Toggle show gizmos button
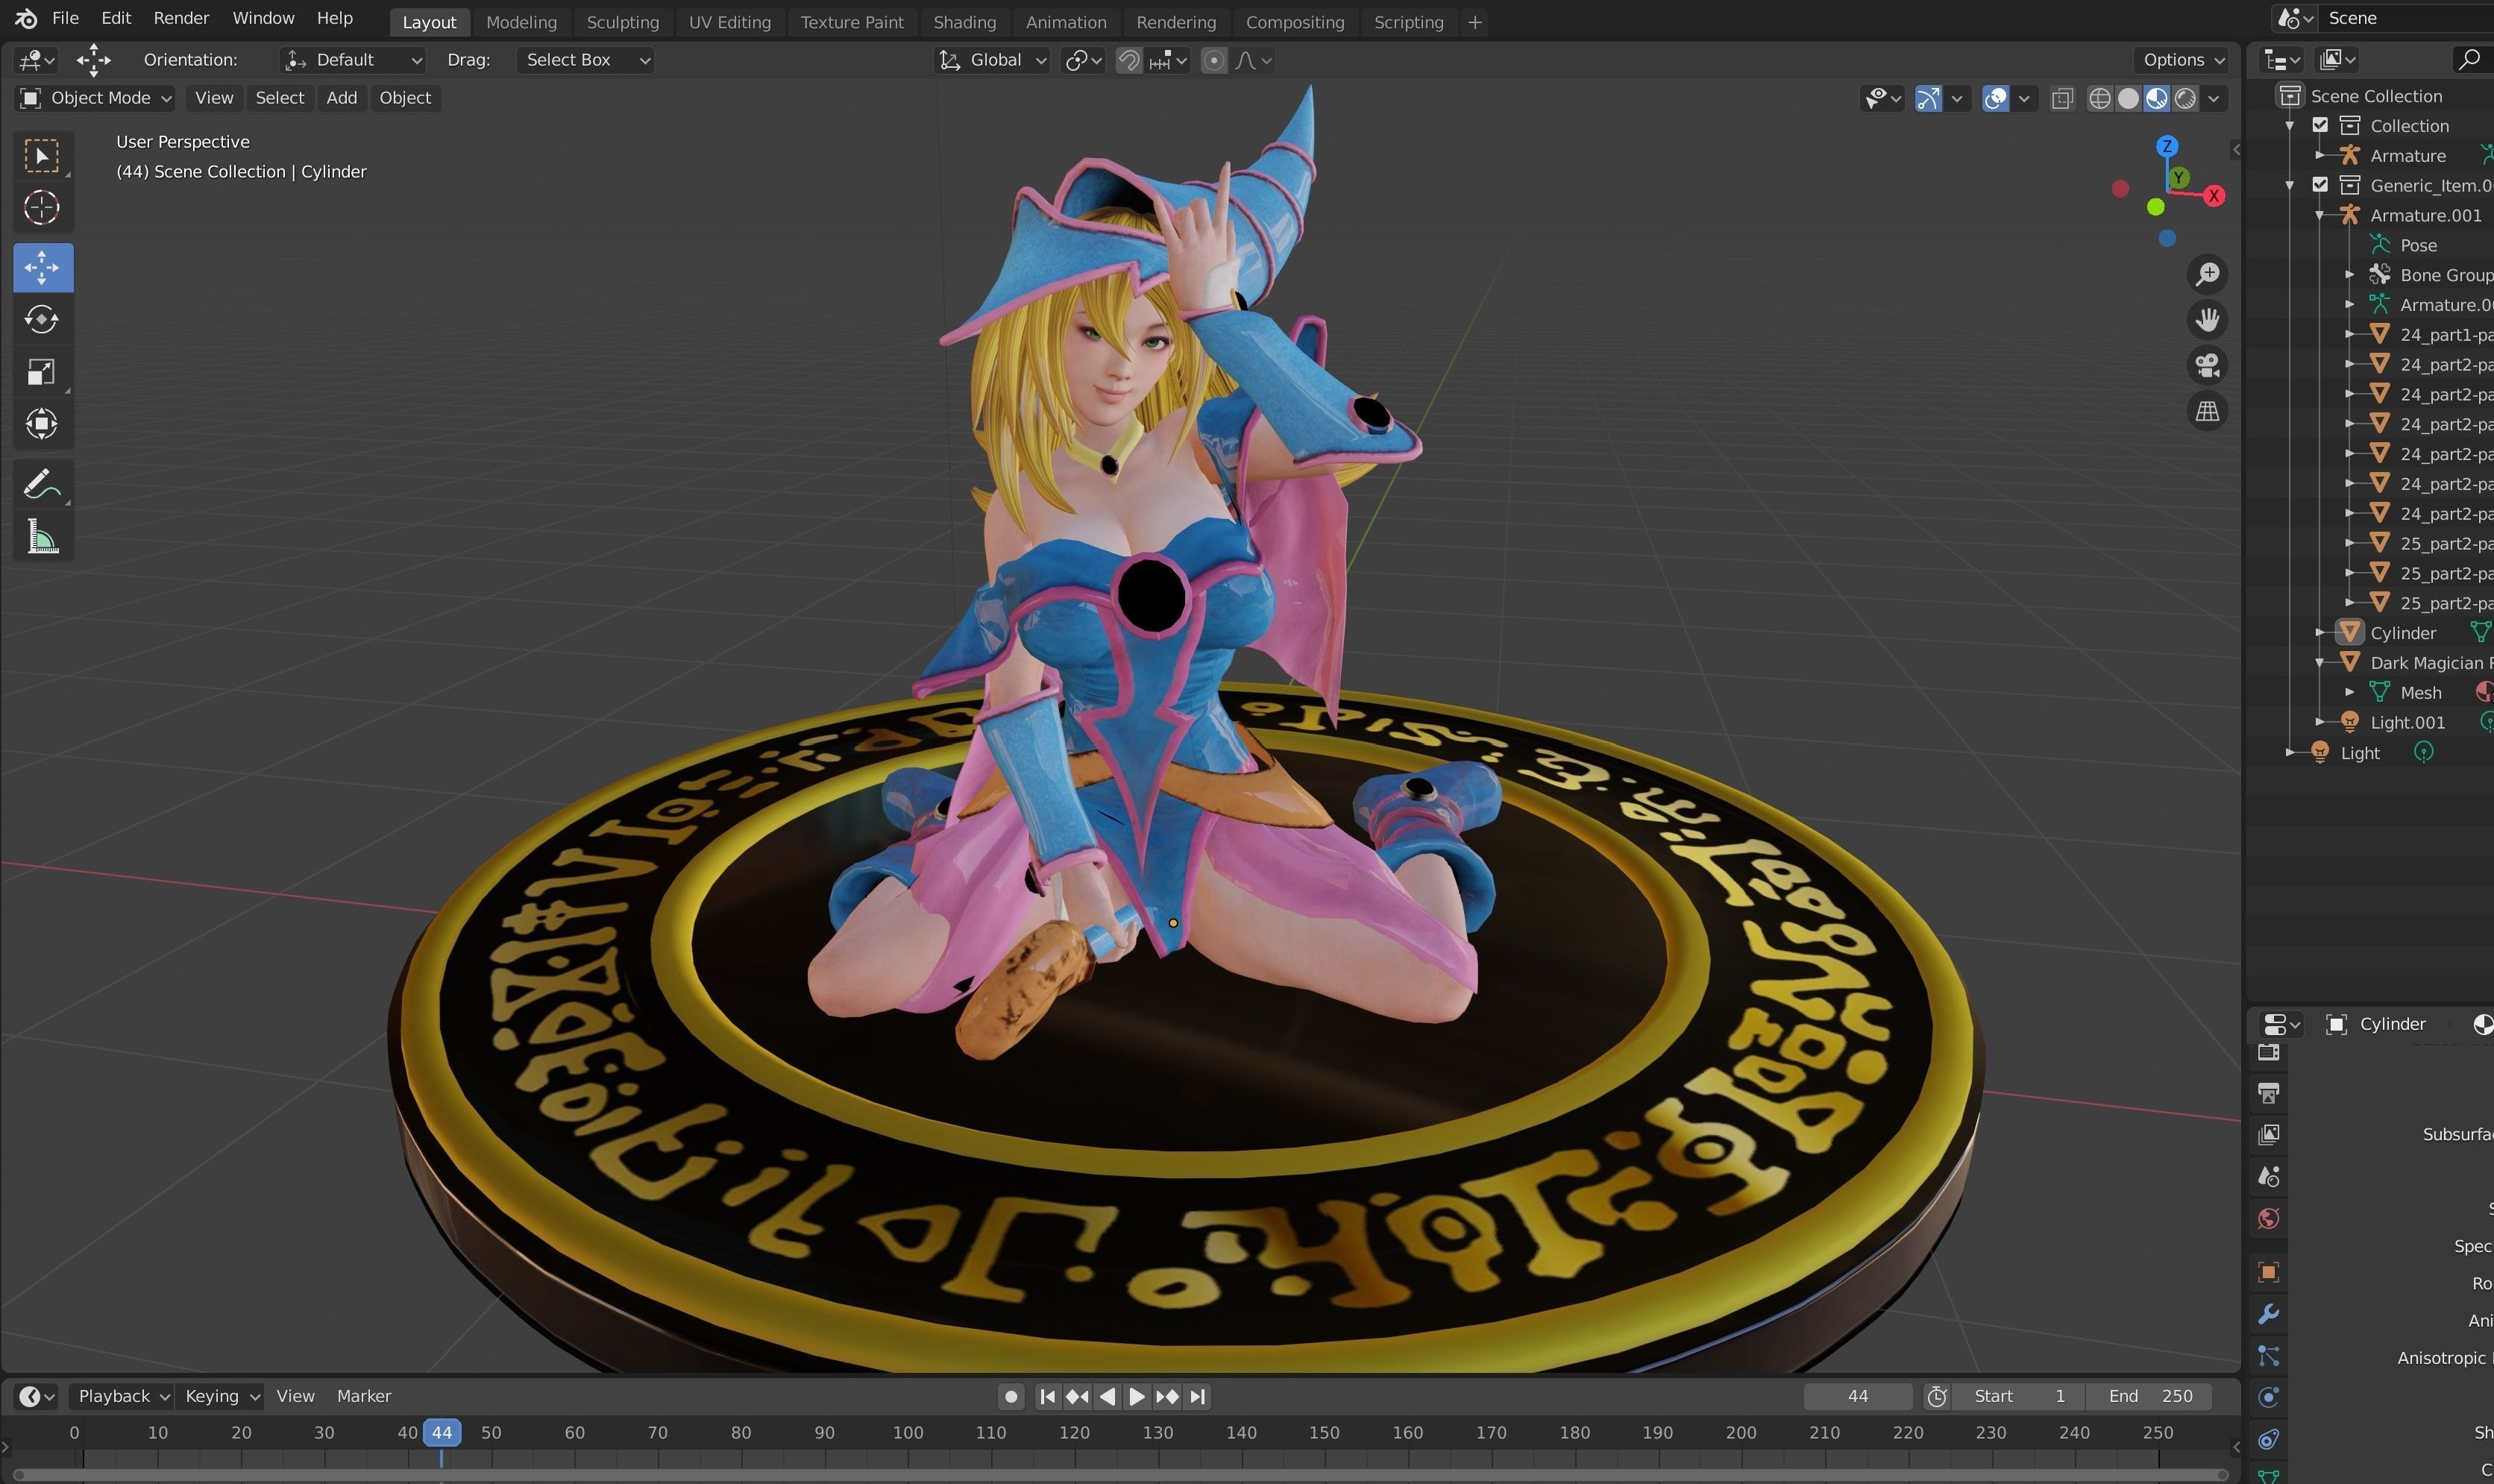The image size is (2494, 1484). click(1927, 98)
